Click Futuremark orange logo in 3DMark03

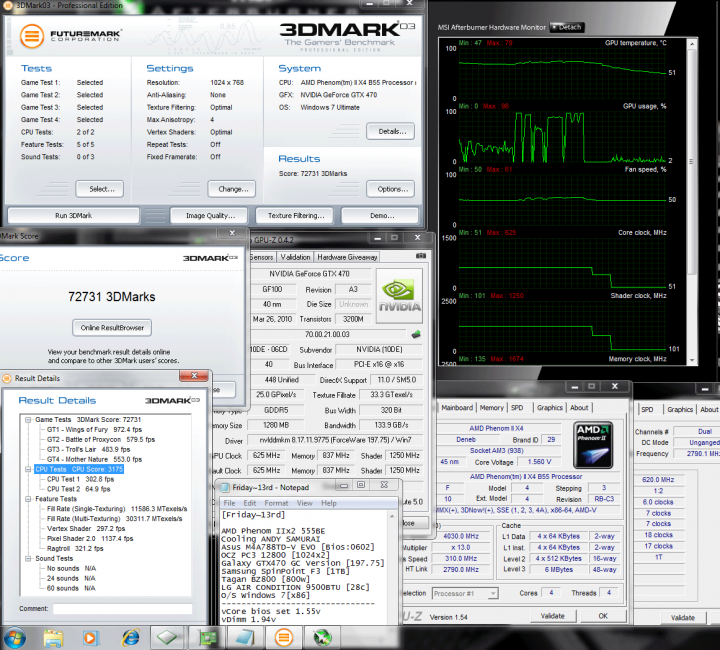tap(32, 36)
